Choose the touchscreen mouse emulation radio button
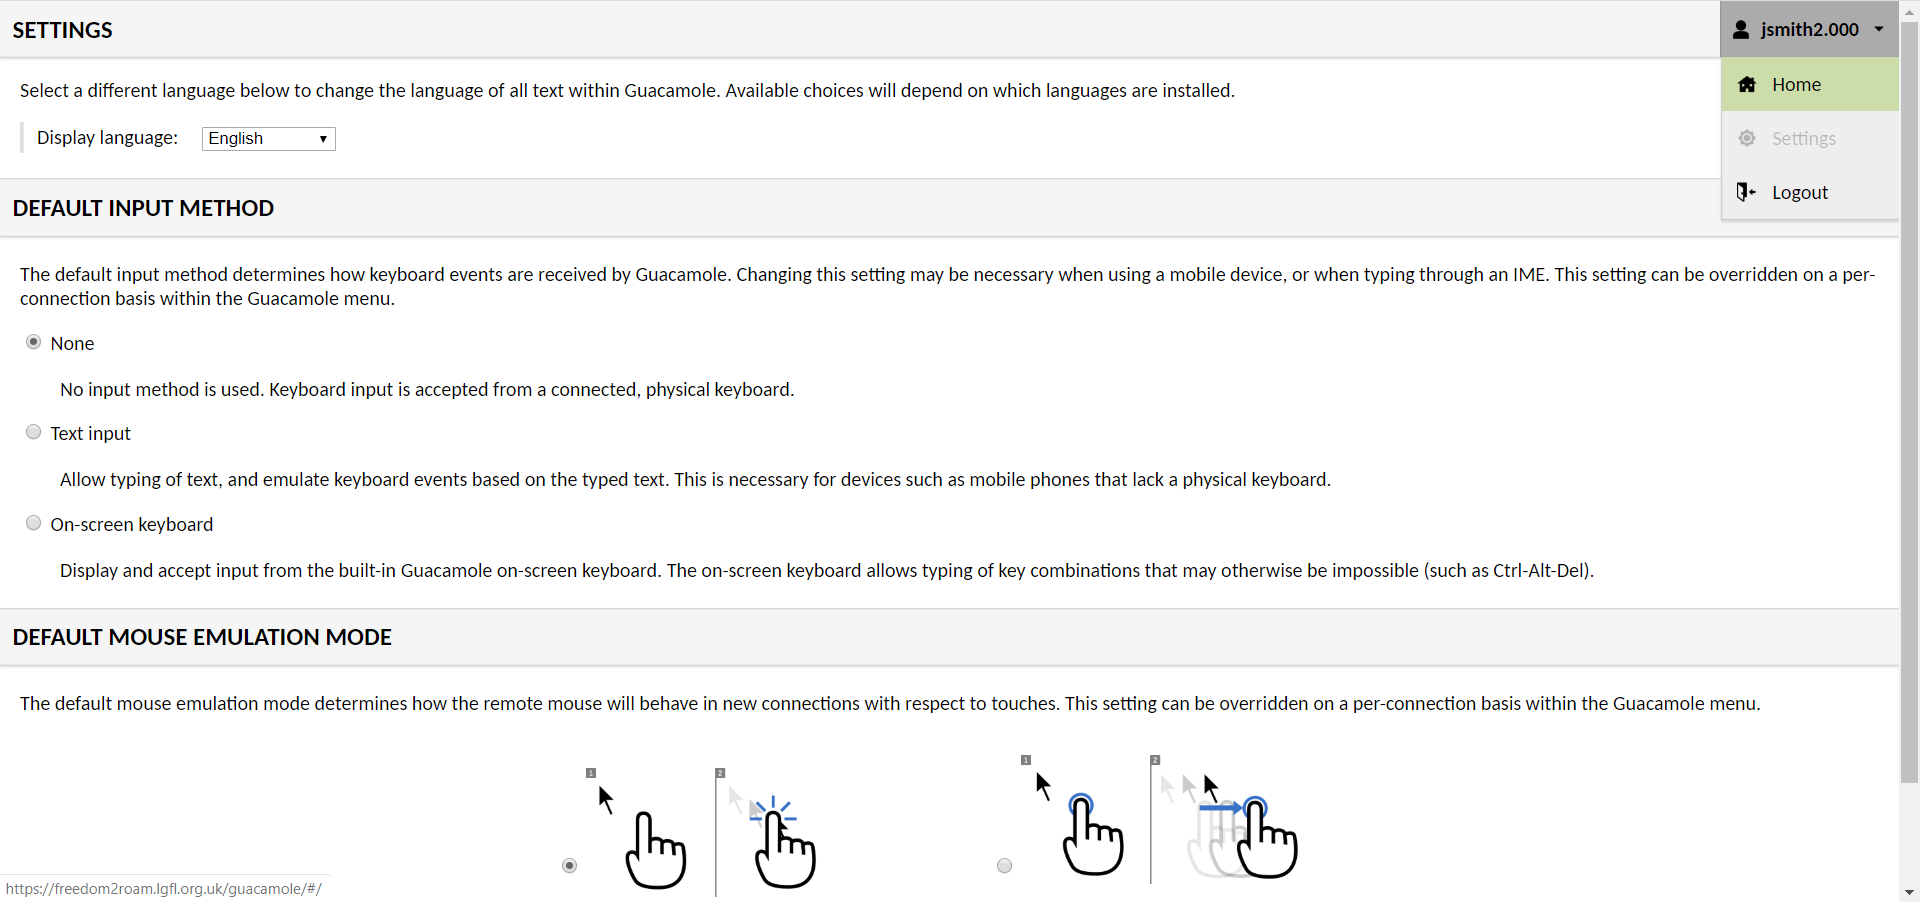The height and width of the screenshot is (902, 1920). [x=570, y=866]
